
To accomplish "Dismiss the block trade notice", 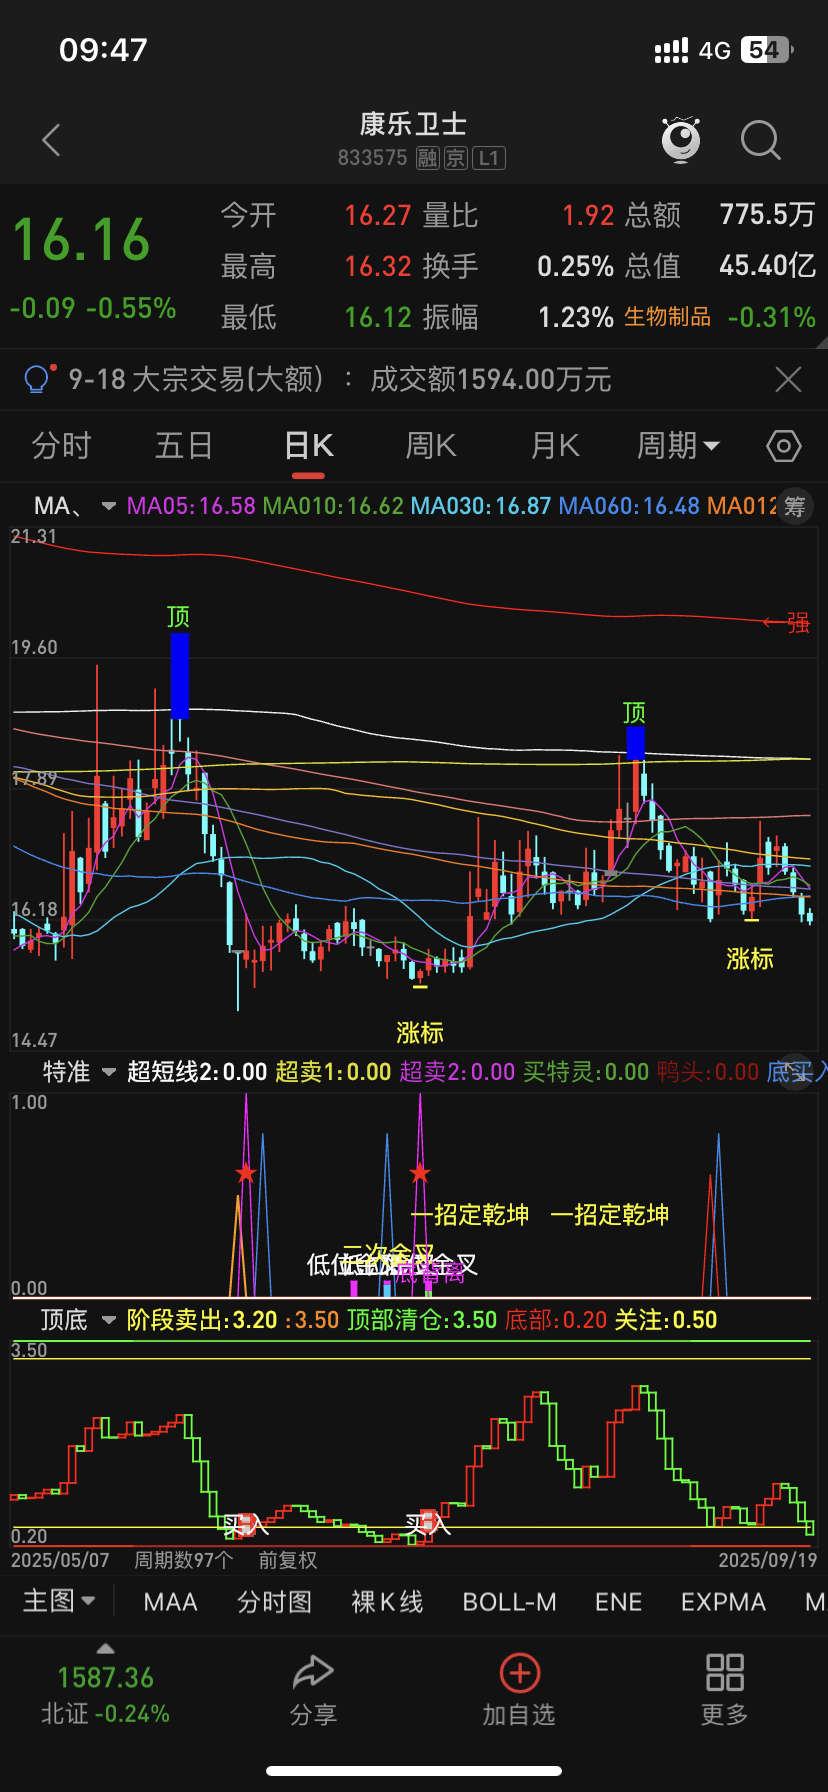I will pos(788,379).
